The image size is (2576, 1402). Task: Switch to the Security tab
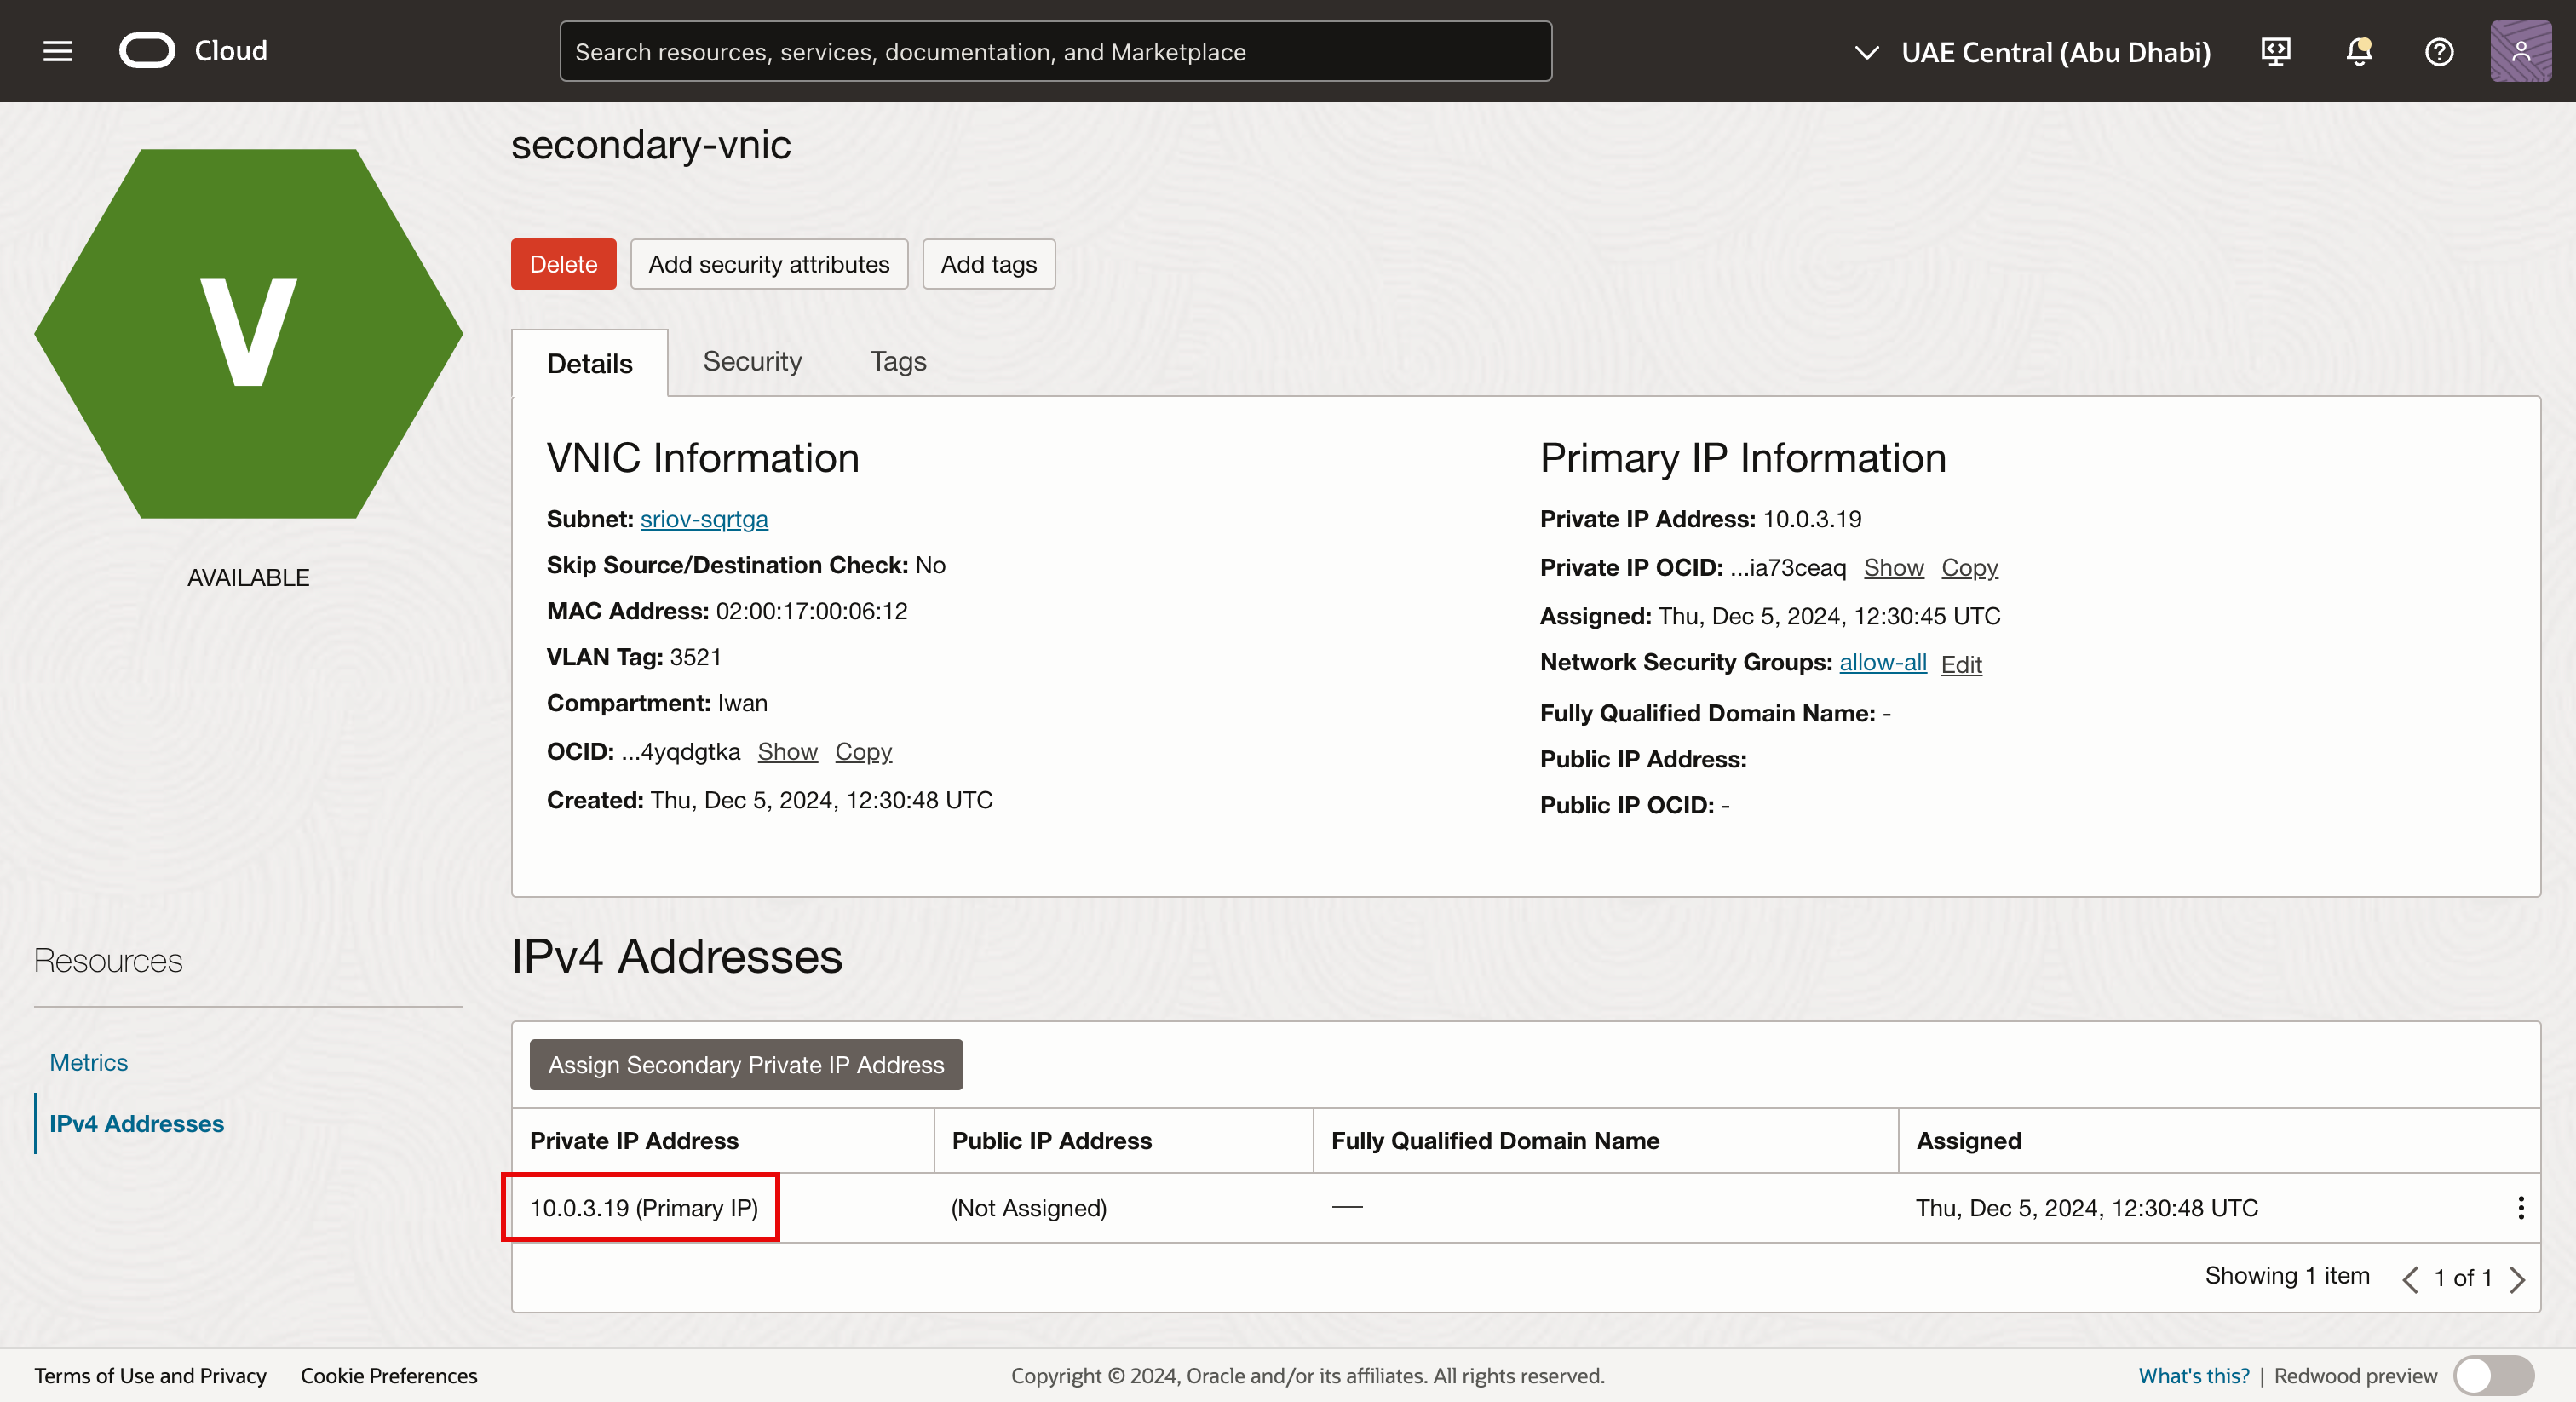[x=752, y=361]
